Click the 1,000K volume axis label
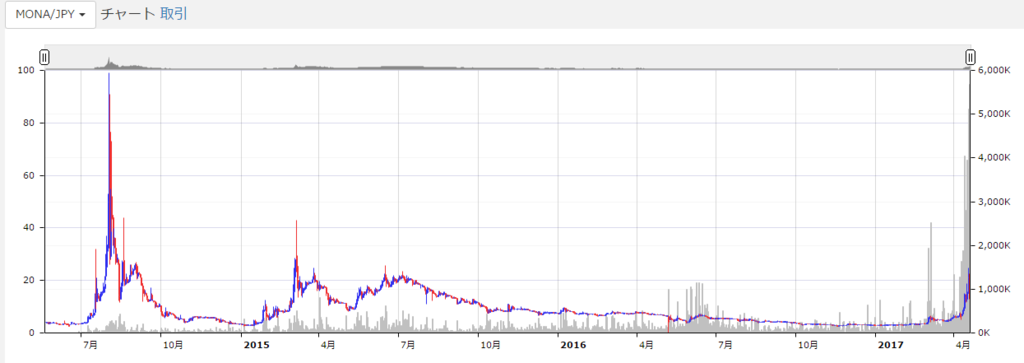1024x363 pixels. (993, 289)
